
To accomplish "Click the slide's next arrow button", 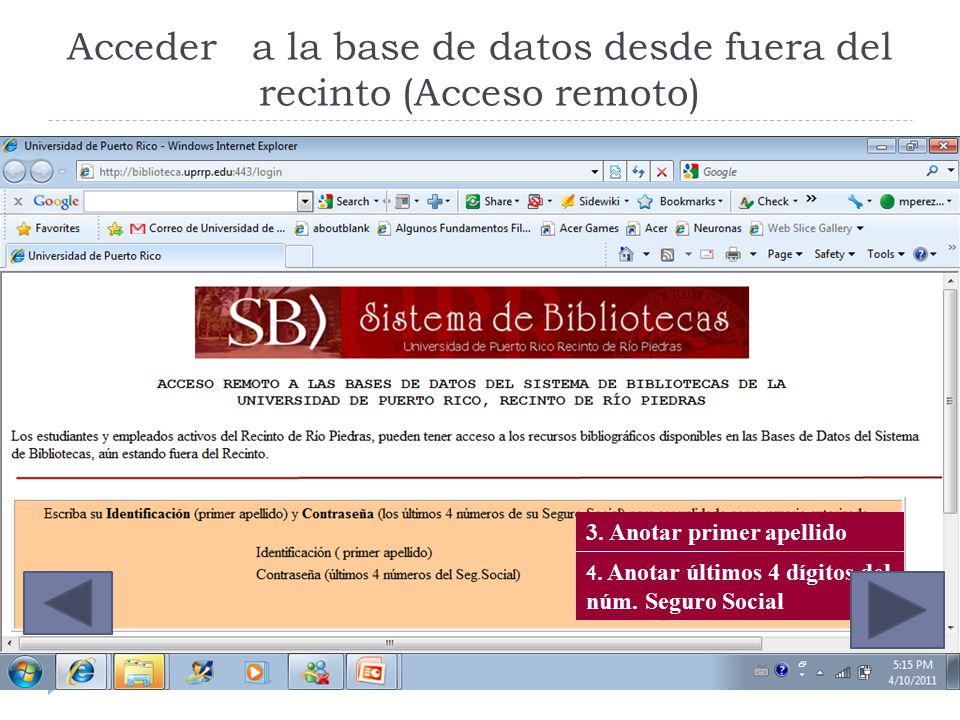I will point(897,609).
